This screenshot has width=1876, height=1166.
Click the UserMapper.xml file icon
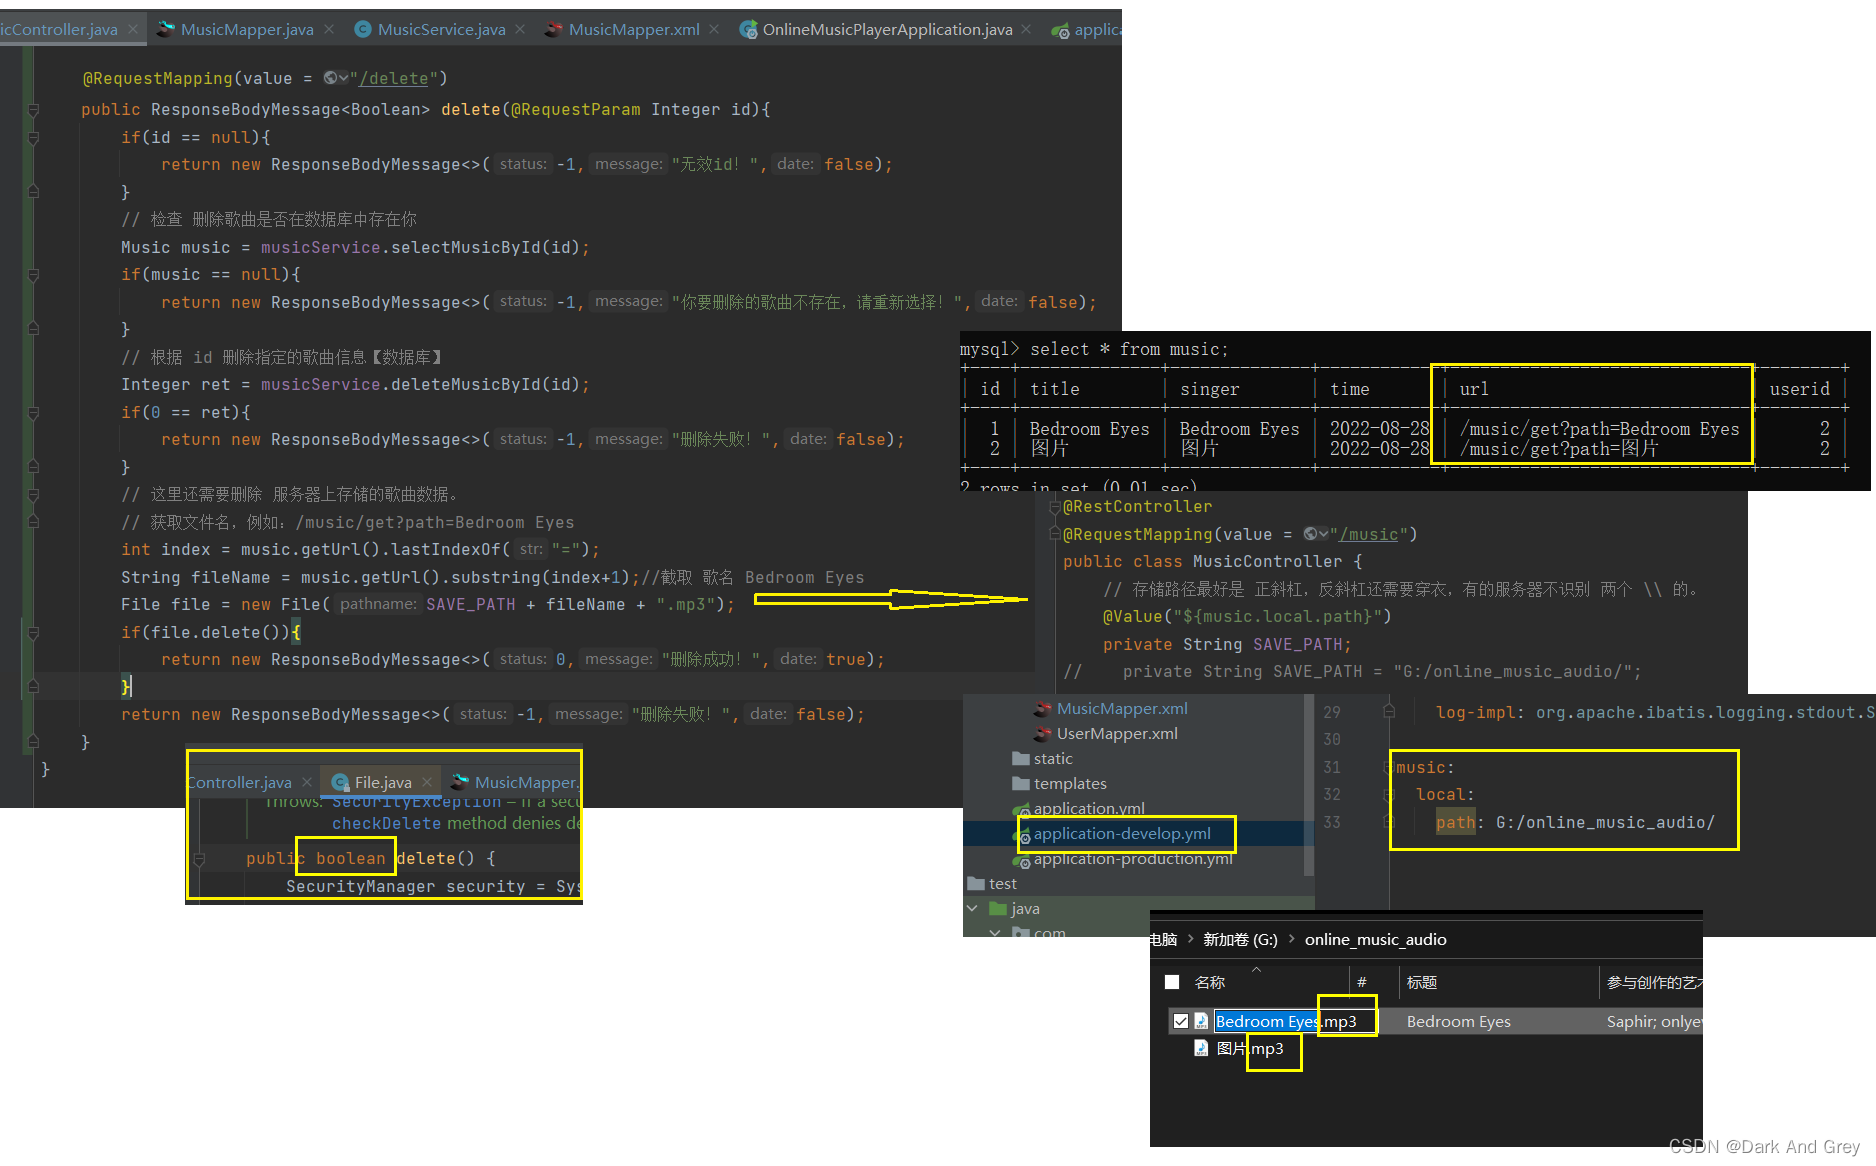1042,733
